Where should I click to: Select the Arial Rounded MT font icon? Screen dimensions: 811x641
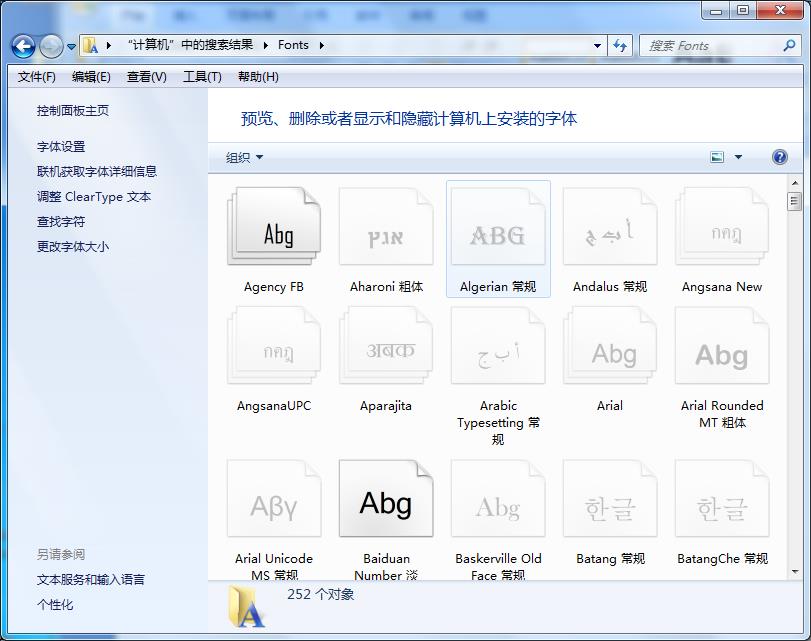pos(722,345)
